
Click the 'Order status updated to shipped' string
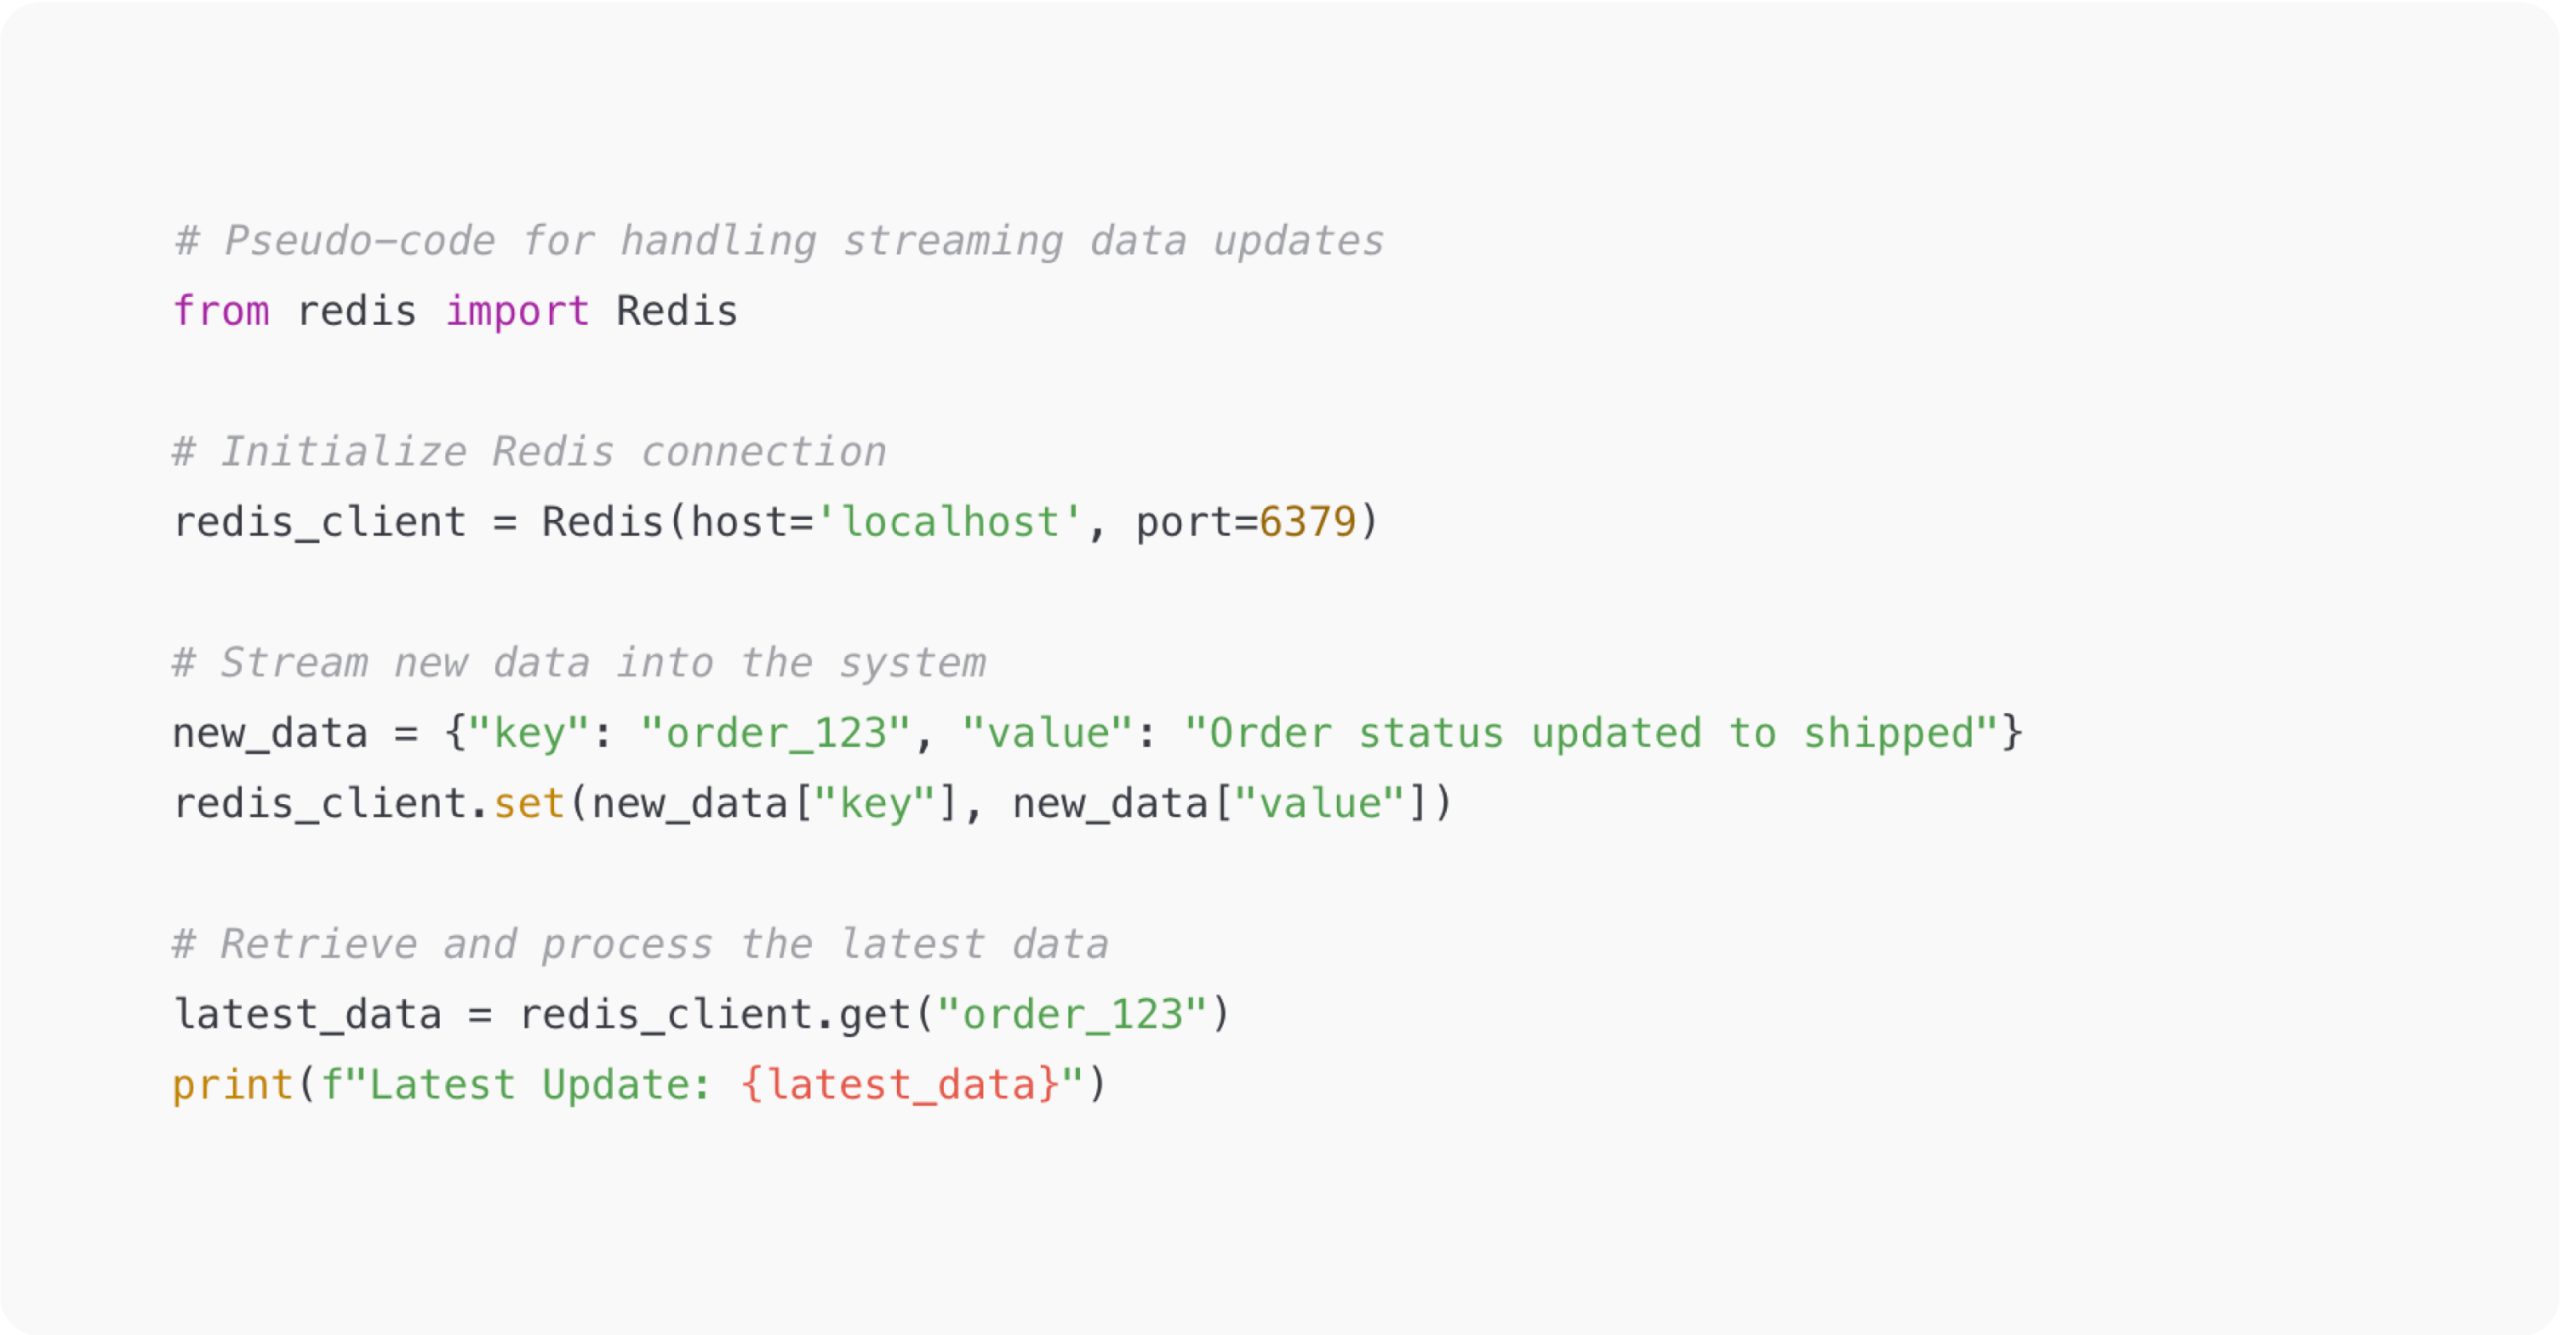1590,733
